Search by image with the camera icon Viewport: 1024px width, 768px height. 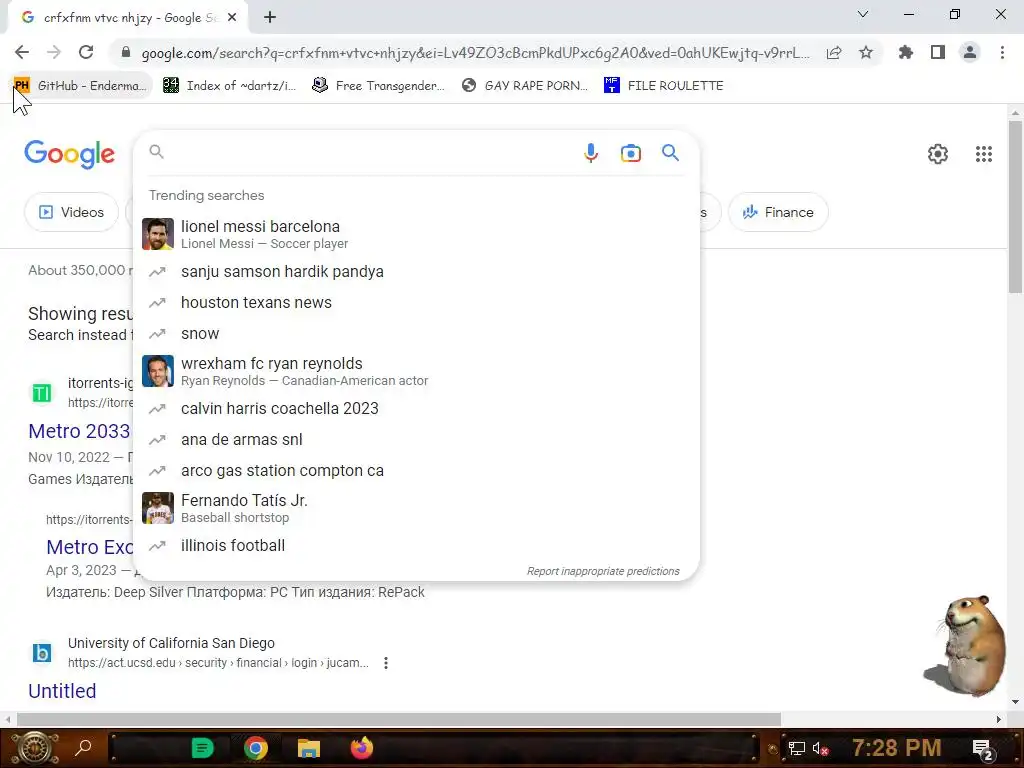pos(630,153)
